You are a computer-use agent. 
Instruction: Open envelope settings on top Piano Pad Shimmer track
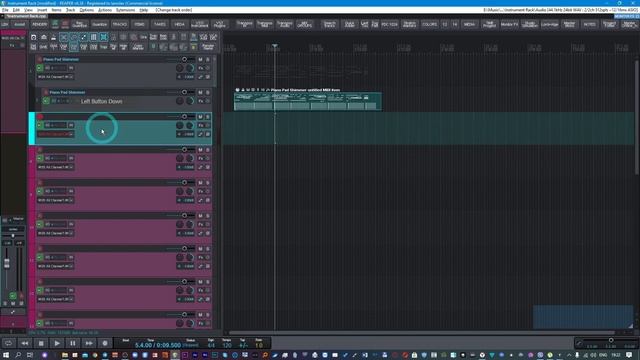coord(200,77)
